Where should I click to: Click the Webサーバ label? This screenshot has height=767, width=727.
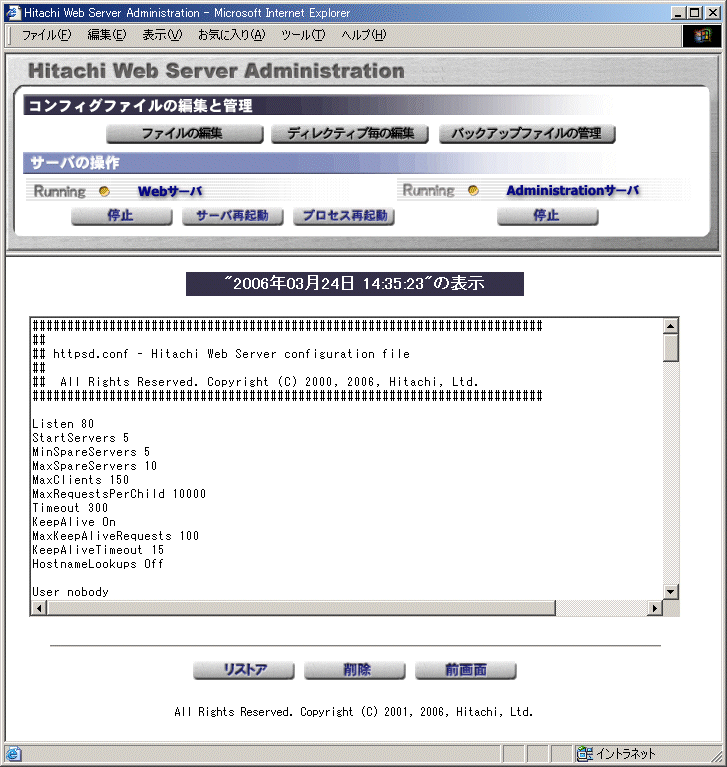(x=170, y=191)
